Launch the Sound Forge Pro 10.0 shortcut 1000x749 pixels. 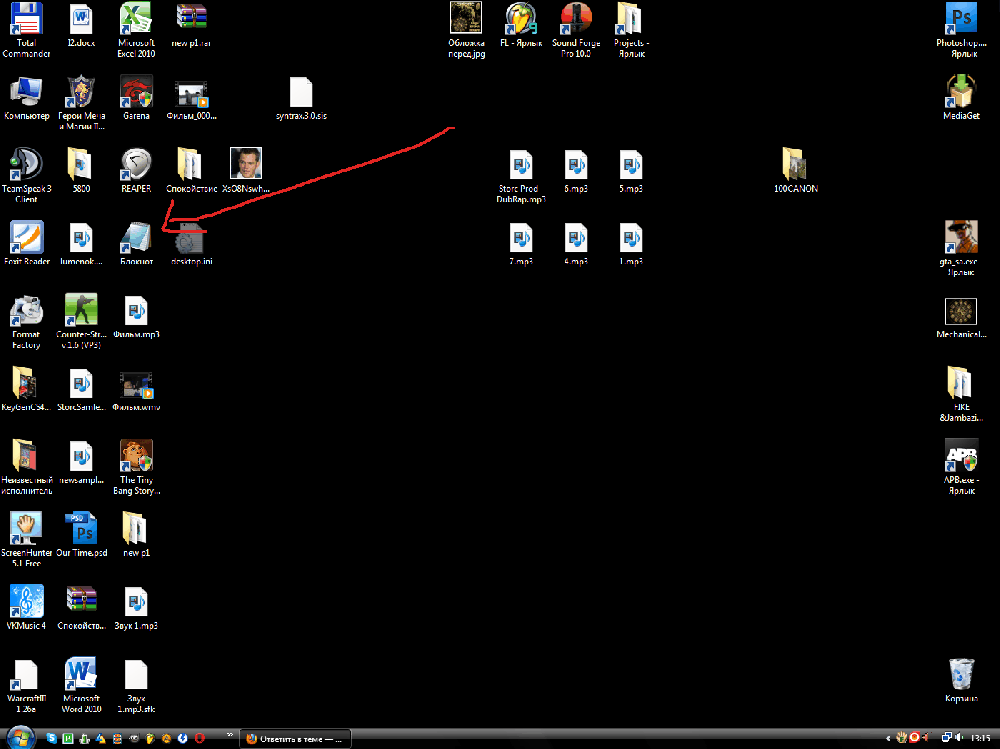[575, 20]
